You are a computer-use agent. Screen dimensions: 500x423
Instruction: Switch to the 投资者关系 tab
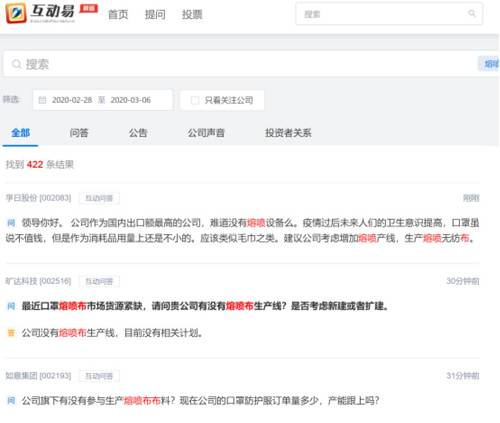288,133
